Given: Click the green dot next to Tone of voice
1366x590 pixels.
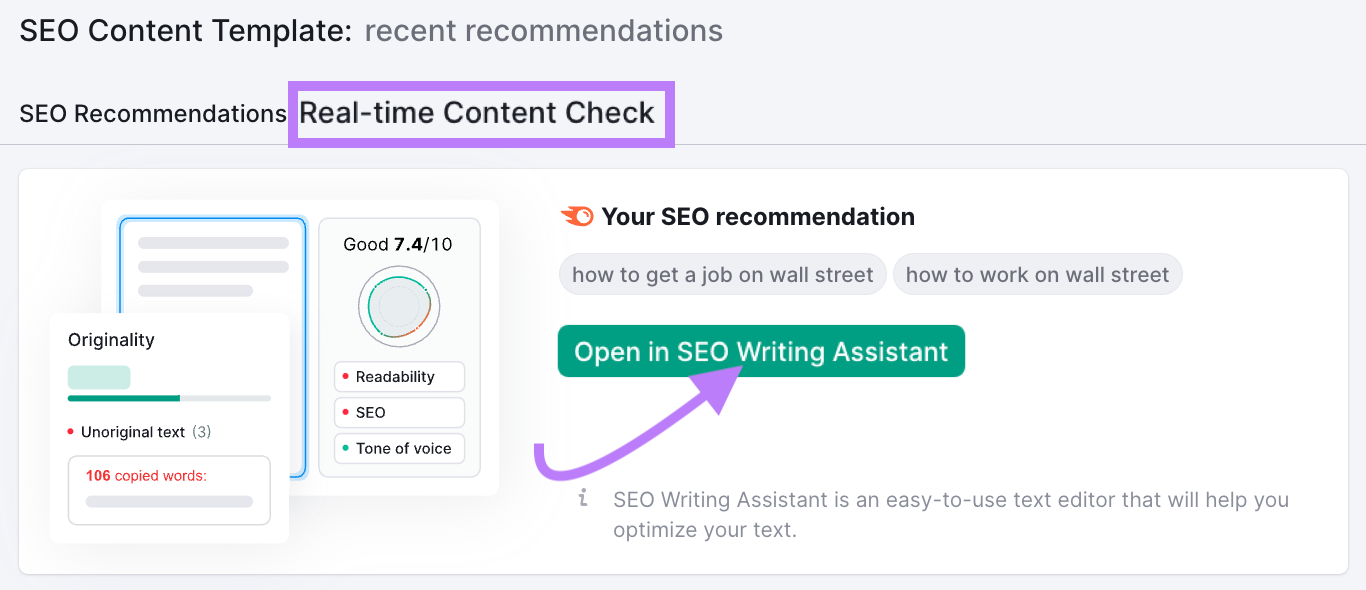Looking at the screenshot, I should (345, 448).
